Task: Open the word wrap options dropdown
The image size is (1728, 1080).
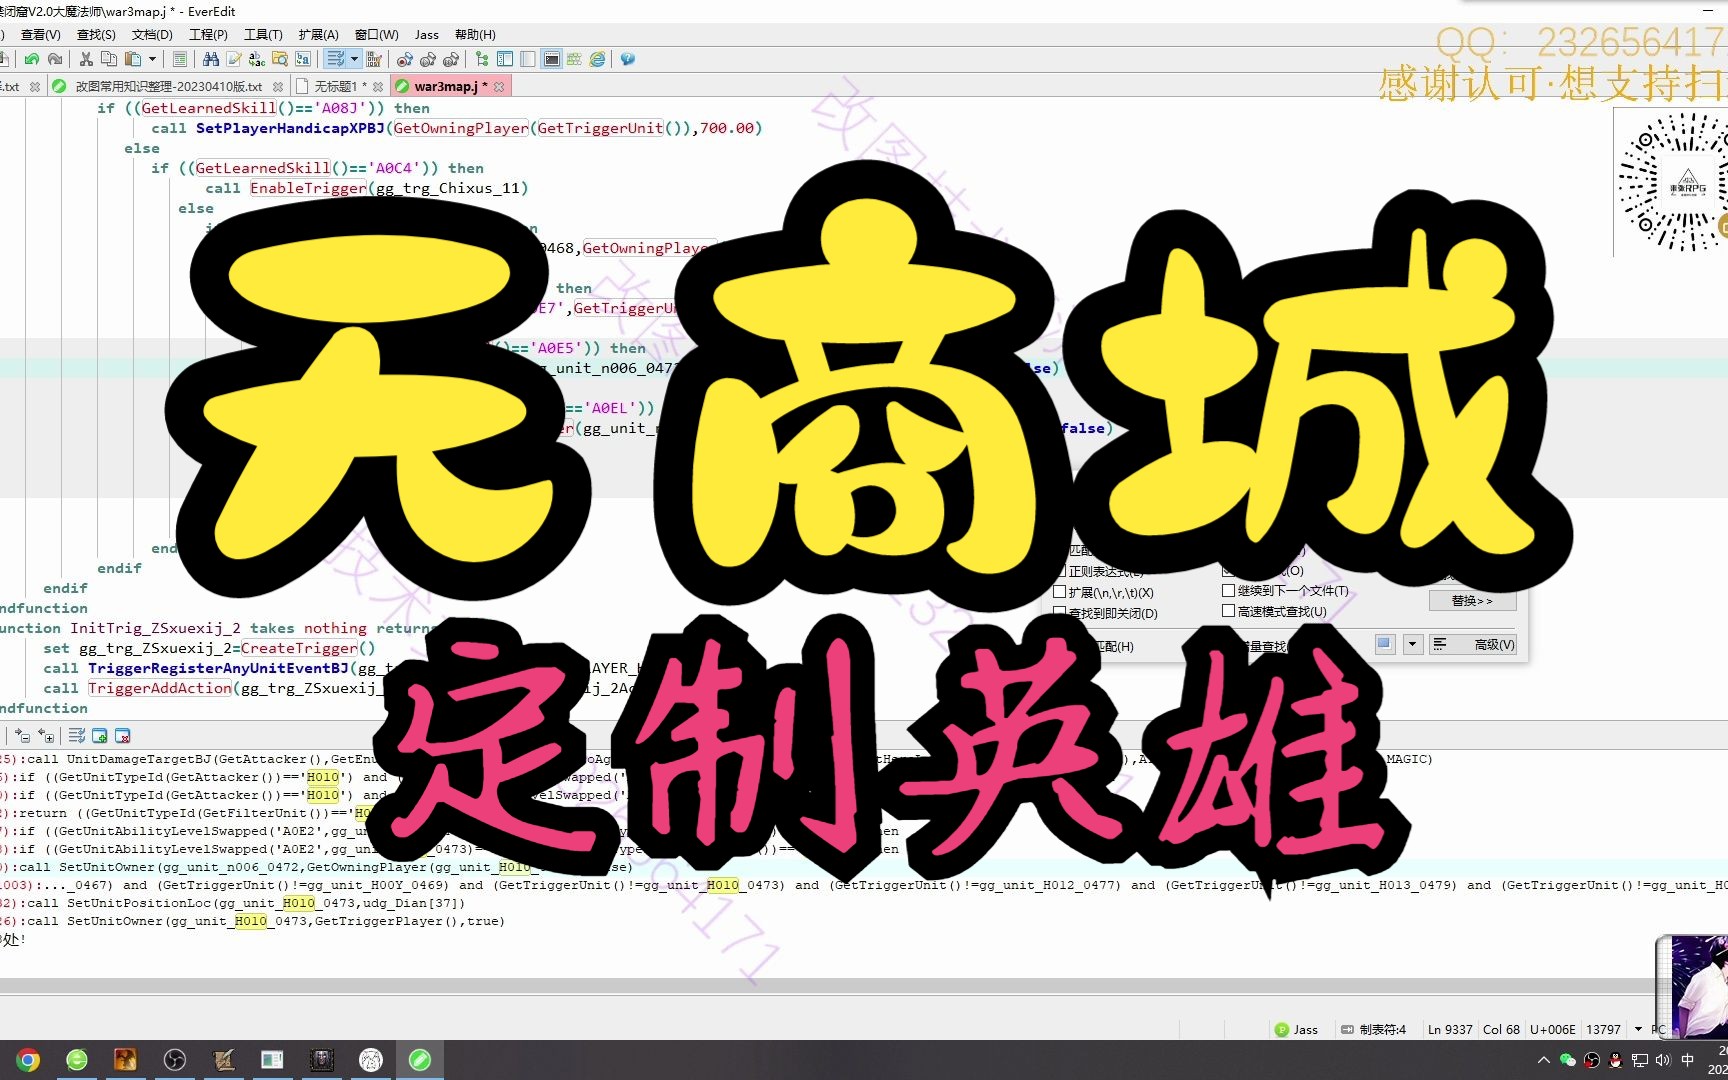Action: [354, 60]
